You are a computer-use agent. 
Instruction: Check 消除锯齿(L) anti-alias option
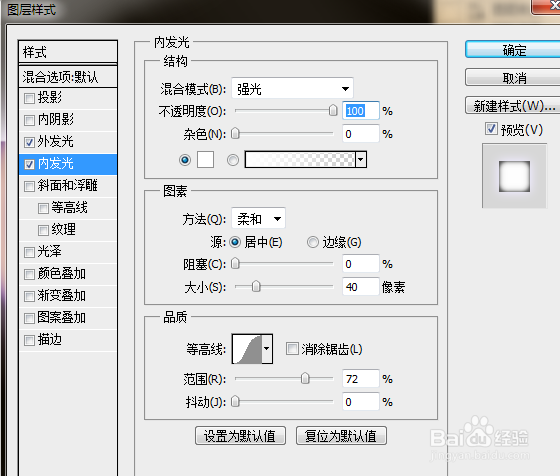(x=292, y=349)
